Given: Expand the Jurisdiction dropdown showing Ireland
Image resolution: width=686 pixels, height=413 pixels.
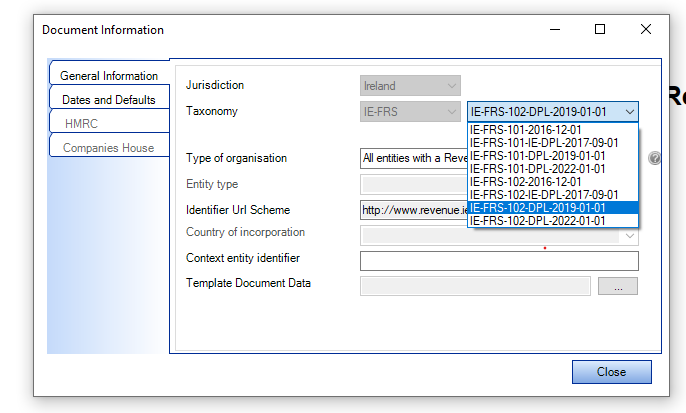Looking at the screenshot, I should pos(410,86).
